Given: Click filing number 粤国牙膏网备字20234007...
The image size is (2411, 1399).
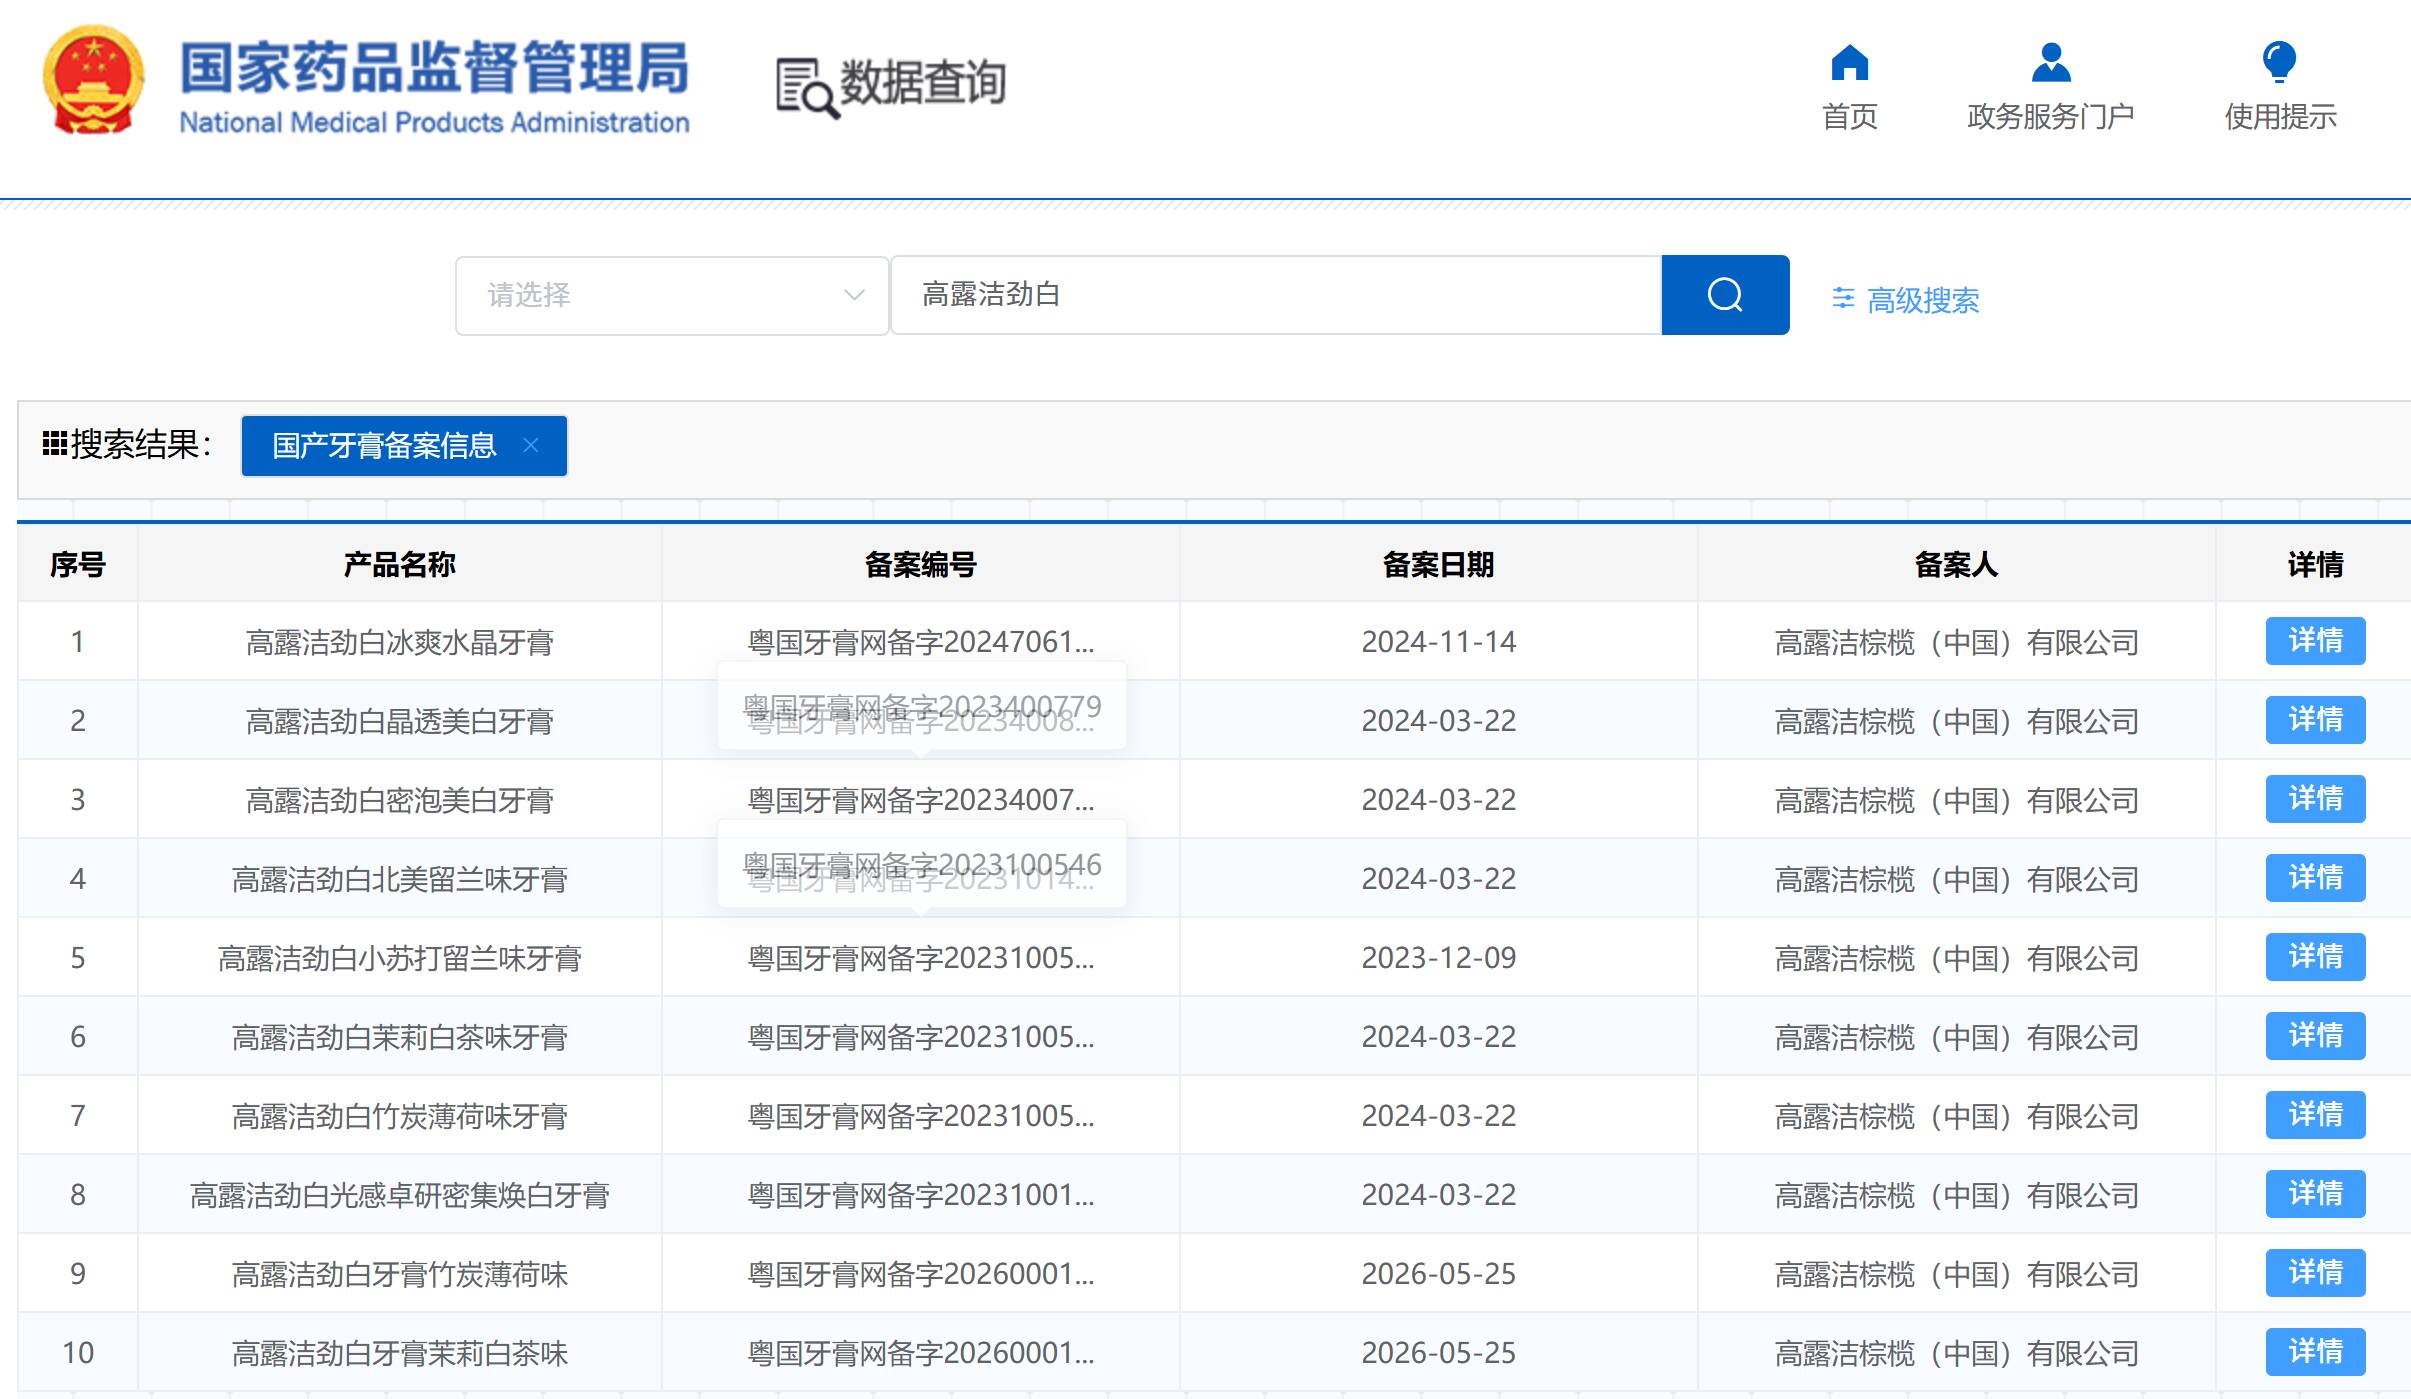Looking at the screenshot, I should 920,800.
